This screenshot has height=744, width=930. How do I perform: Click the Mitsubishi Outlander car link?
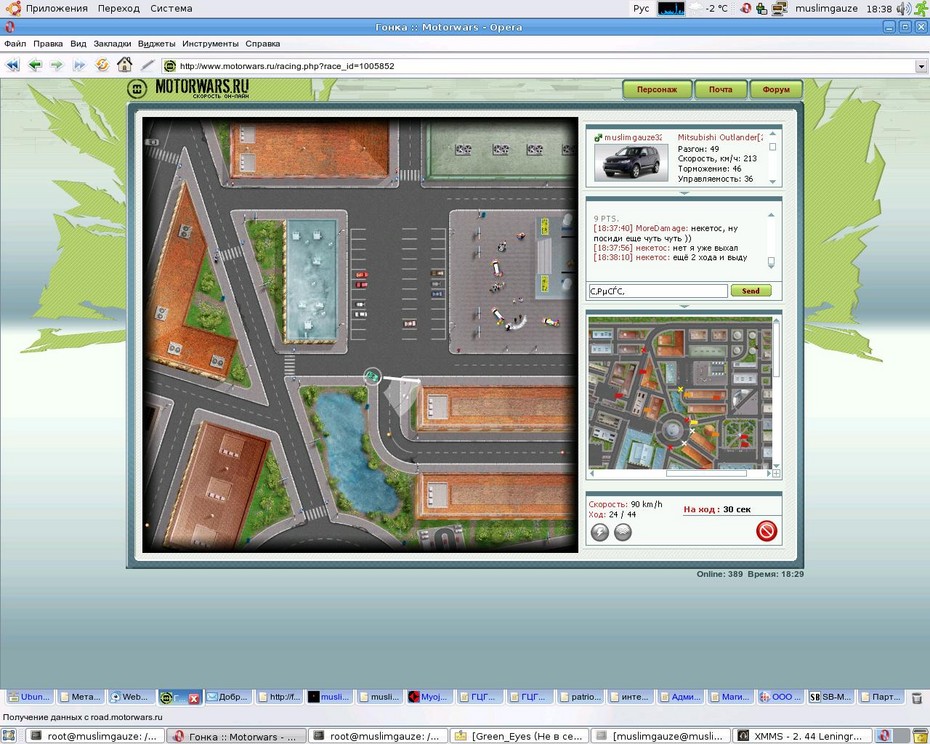coord(719,138)
